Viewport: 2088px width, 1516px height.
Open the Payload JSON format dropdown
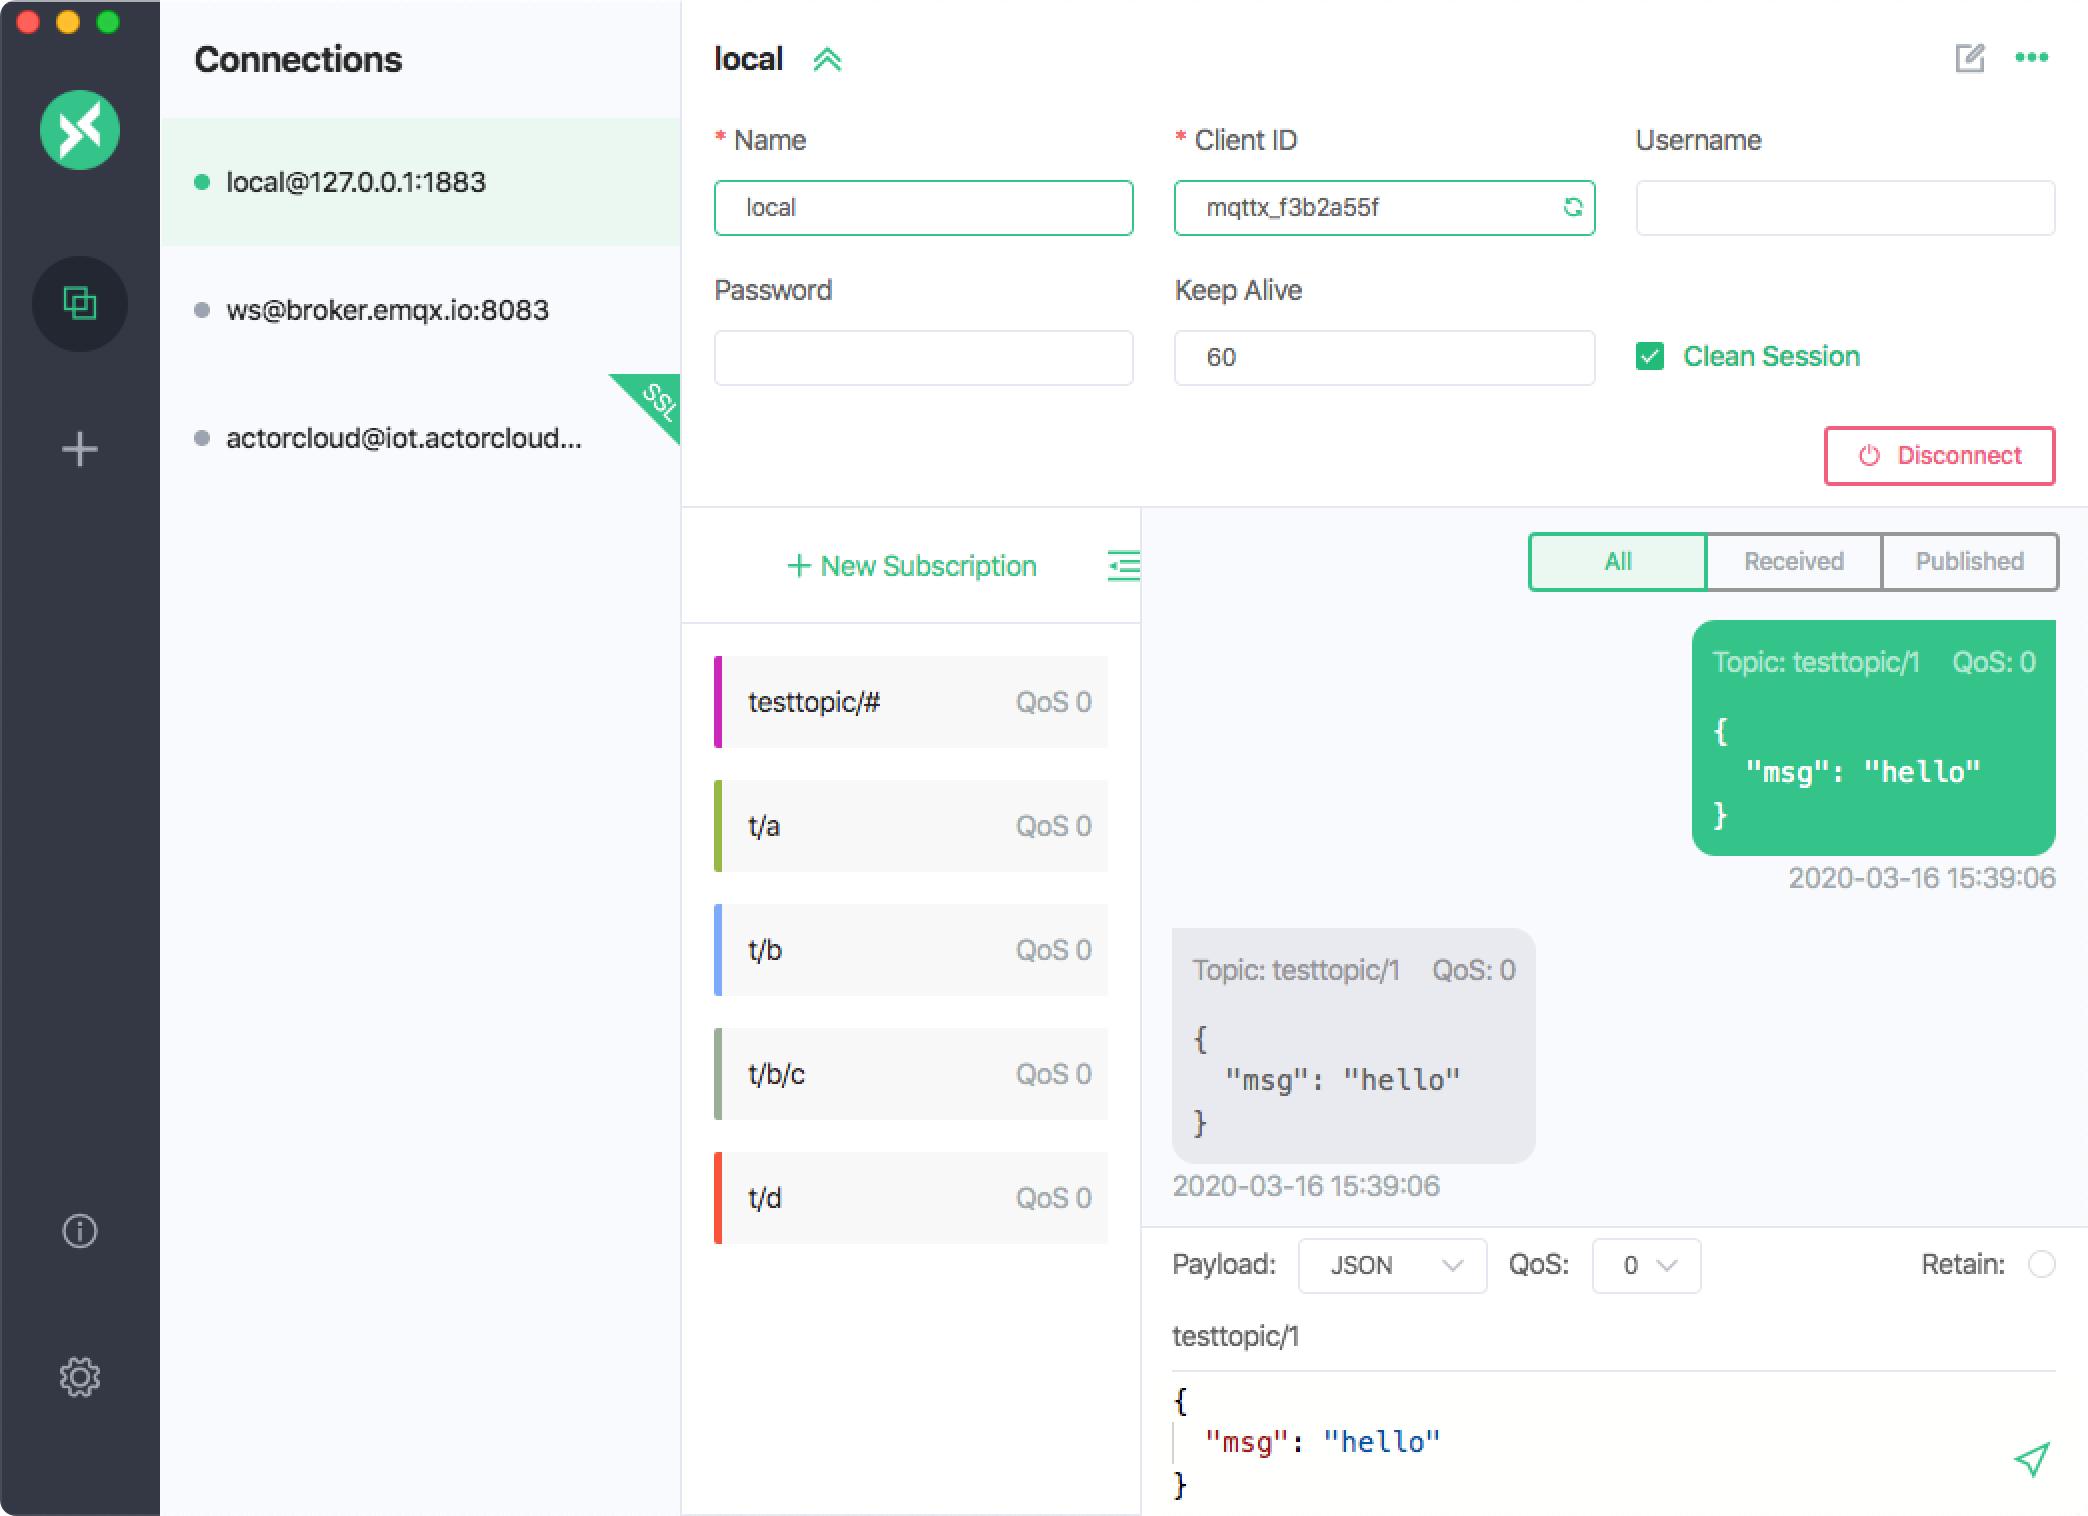pyautogui.click(x=1392, y=1266)
